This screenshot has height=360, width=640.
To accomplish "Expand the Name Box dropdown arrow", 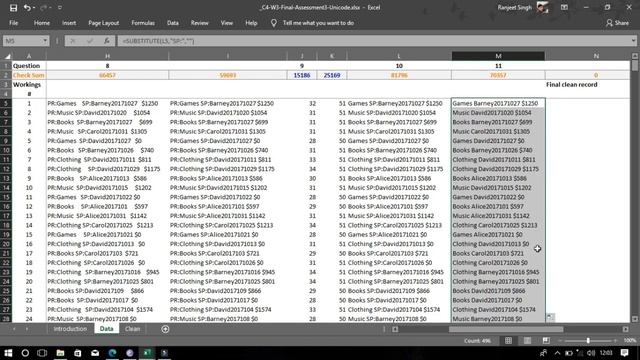I will click(45, 41).
